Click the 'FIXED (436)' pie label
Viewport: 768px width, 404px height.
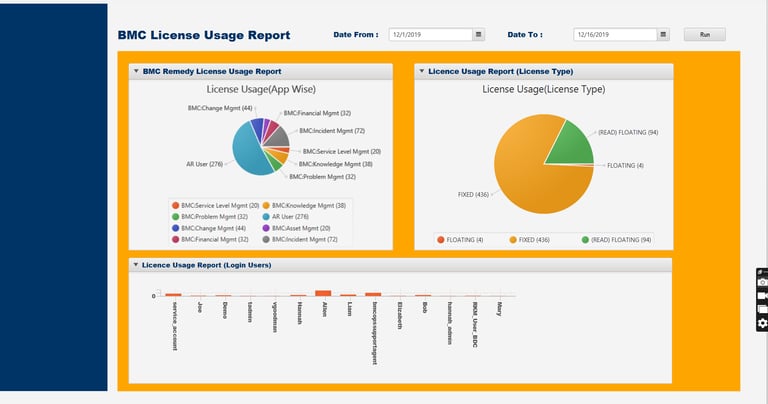pos(473,195)
